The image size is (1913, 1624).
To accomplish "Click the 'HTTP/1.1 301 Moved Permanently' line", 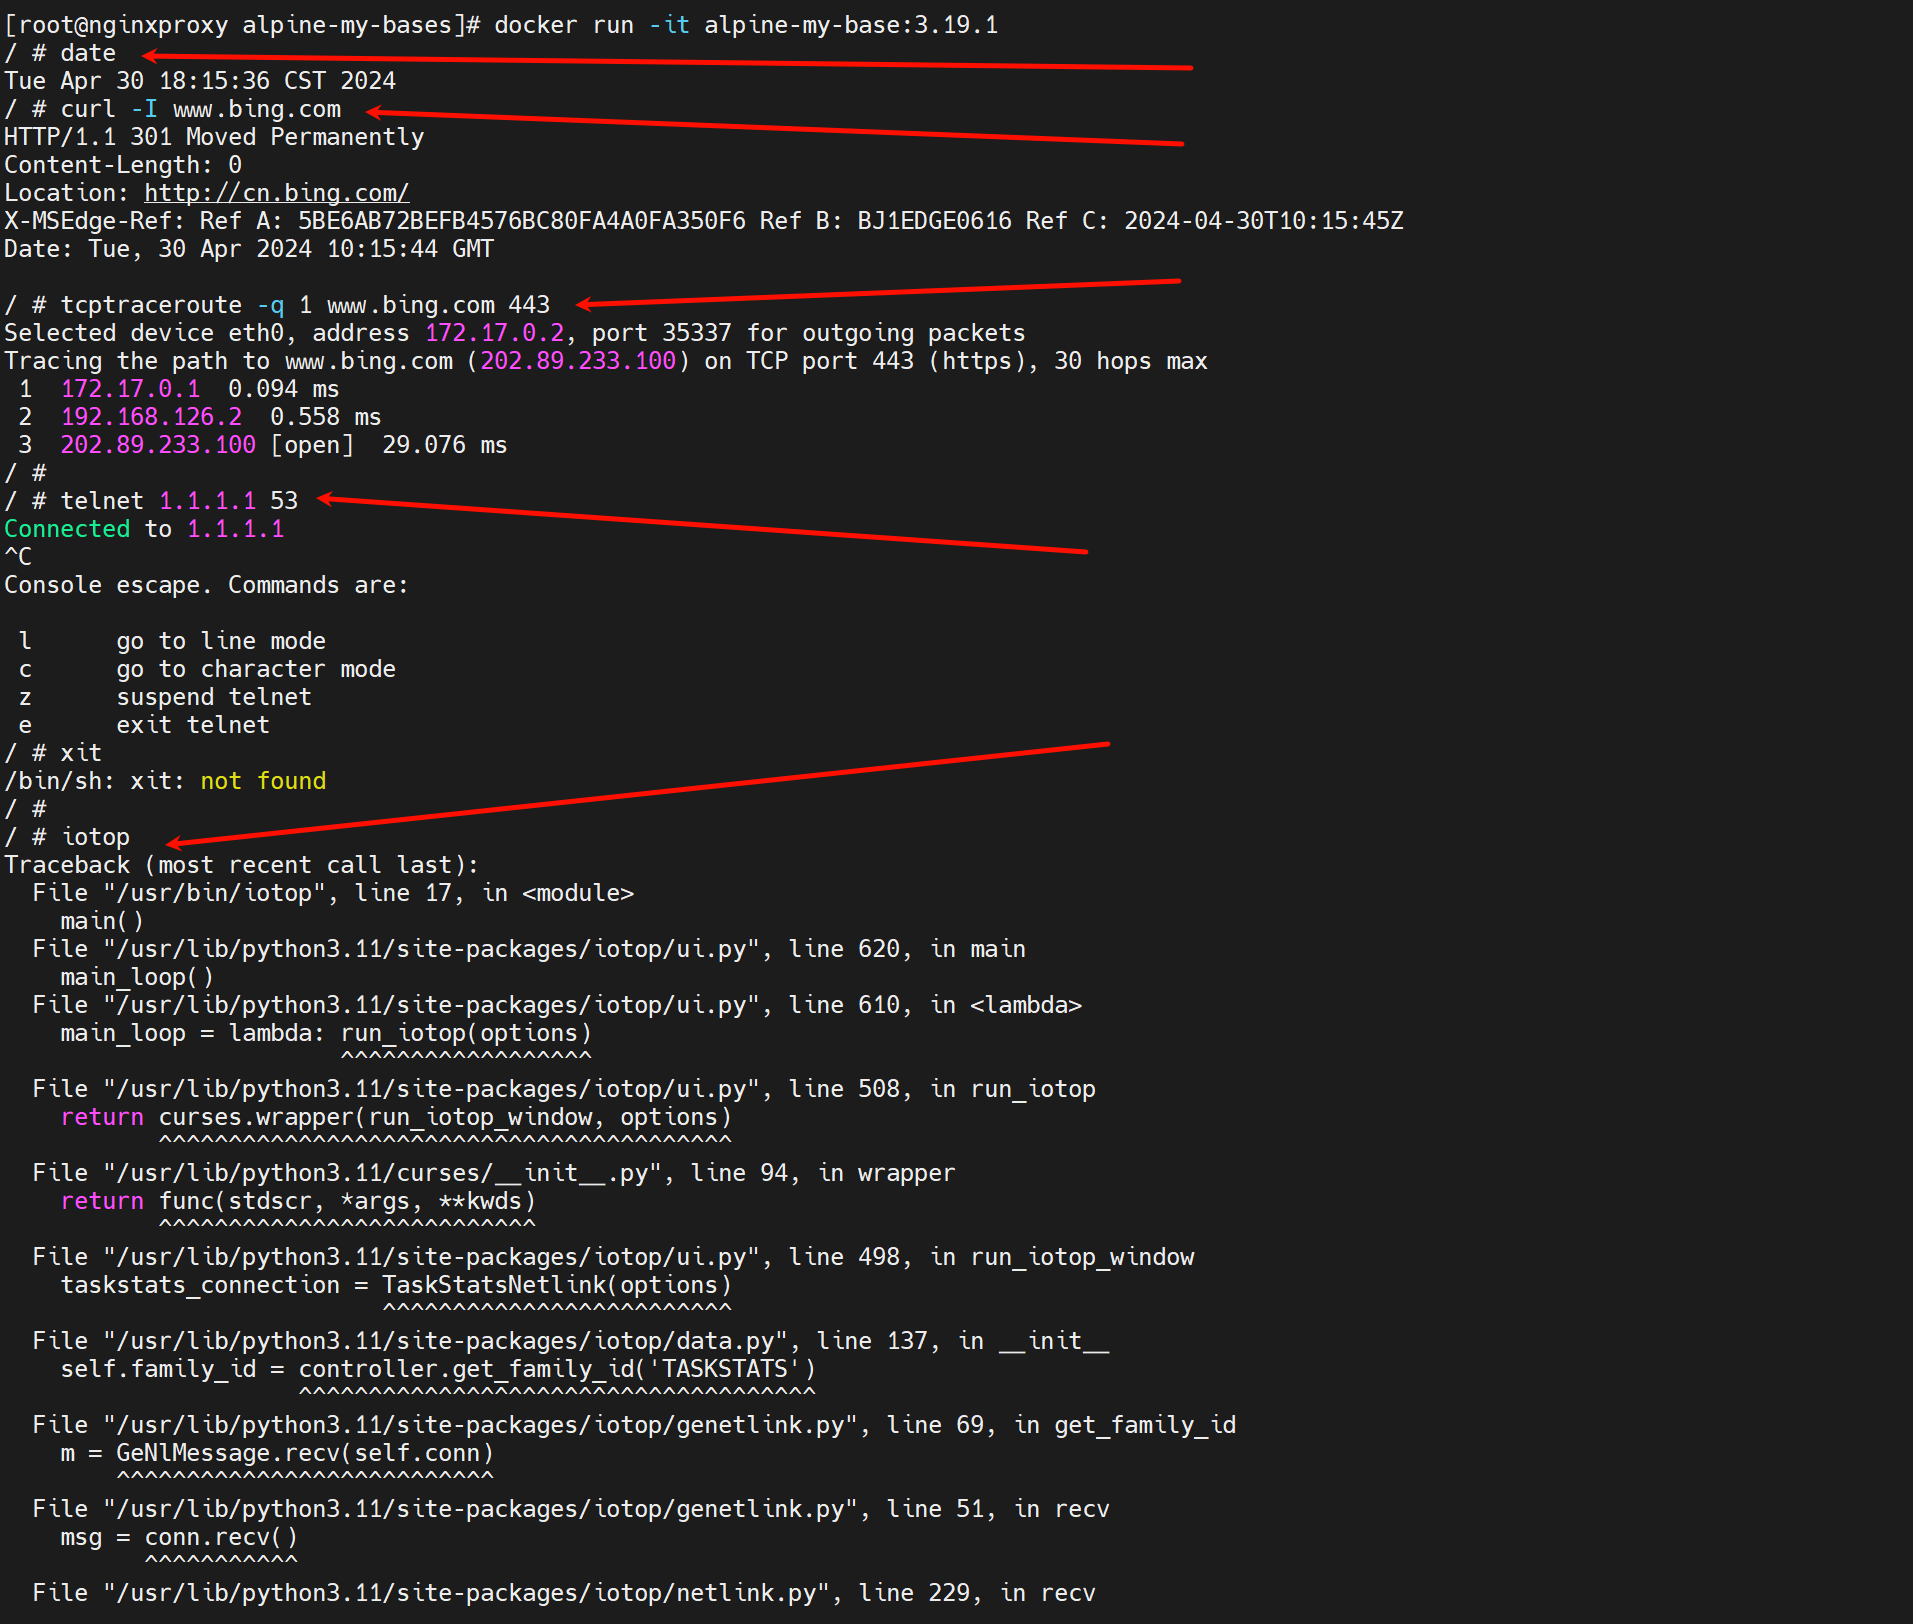I will 214,137.
